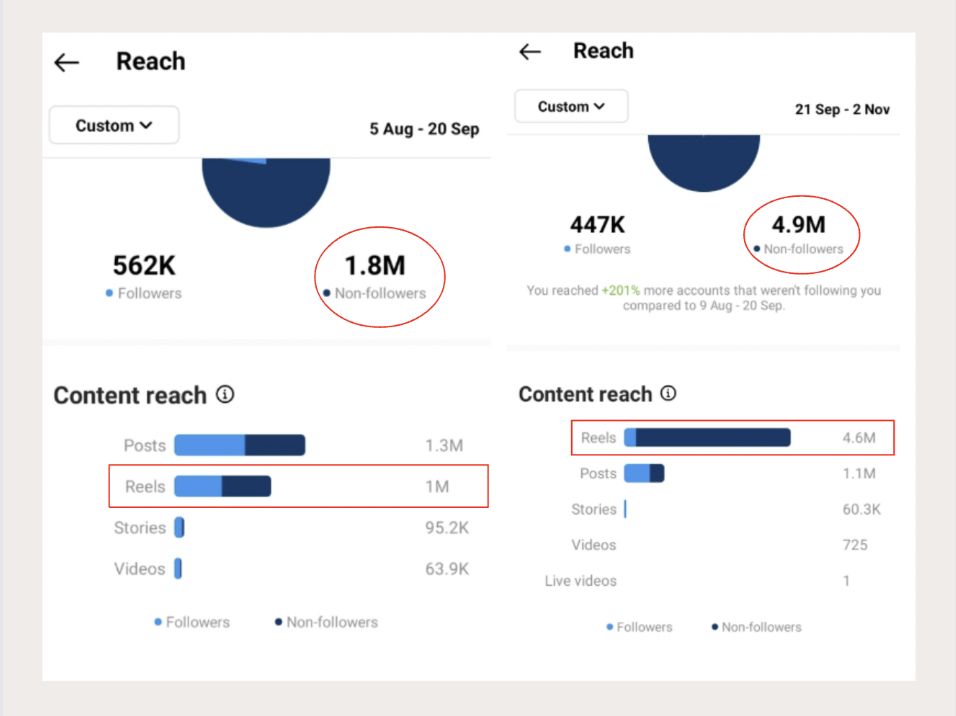This screenshot has height=716, width=956.
Task: Click the 'You reached +201% more accounts' note
Action: point(704,298)
